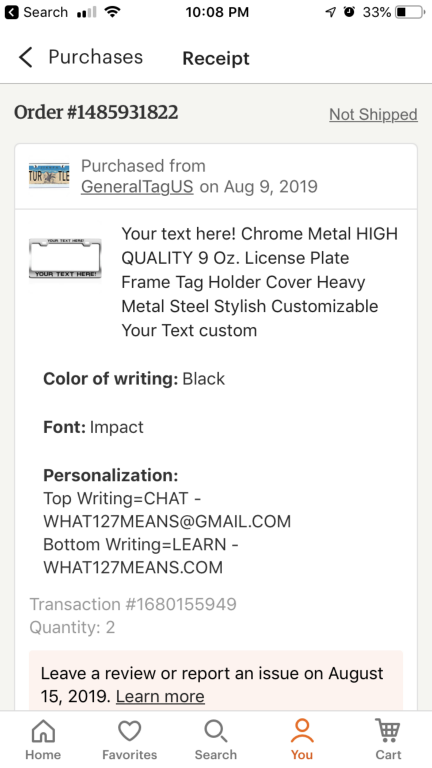
Task: Tap the Search back-to-app indicator in status bar
Action: point(36,12)
